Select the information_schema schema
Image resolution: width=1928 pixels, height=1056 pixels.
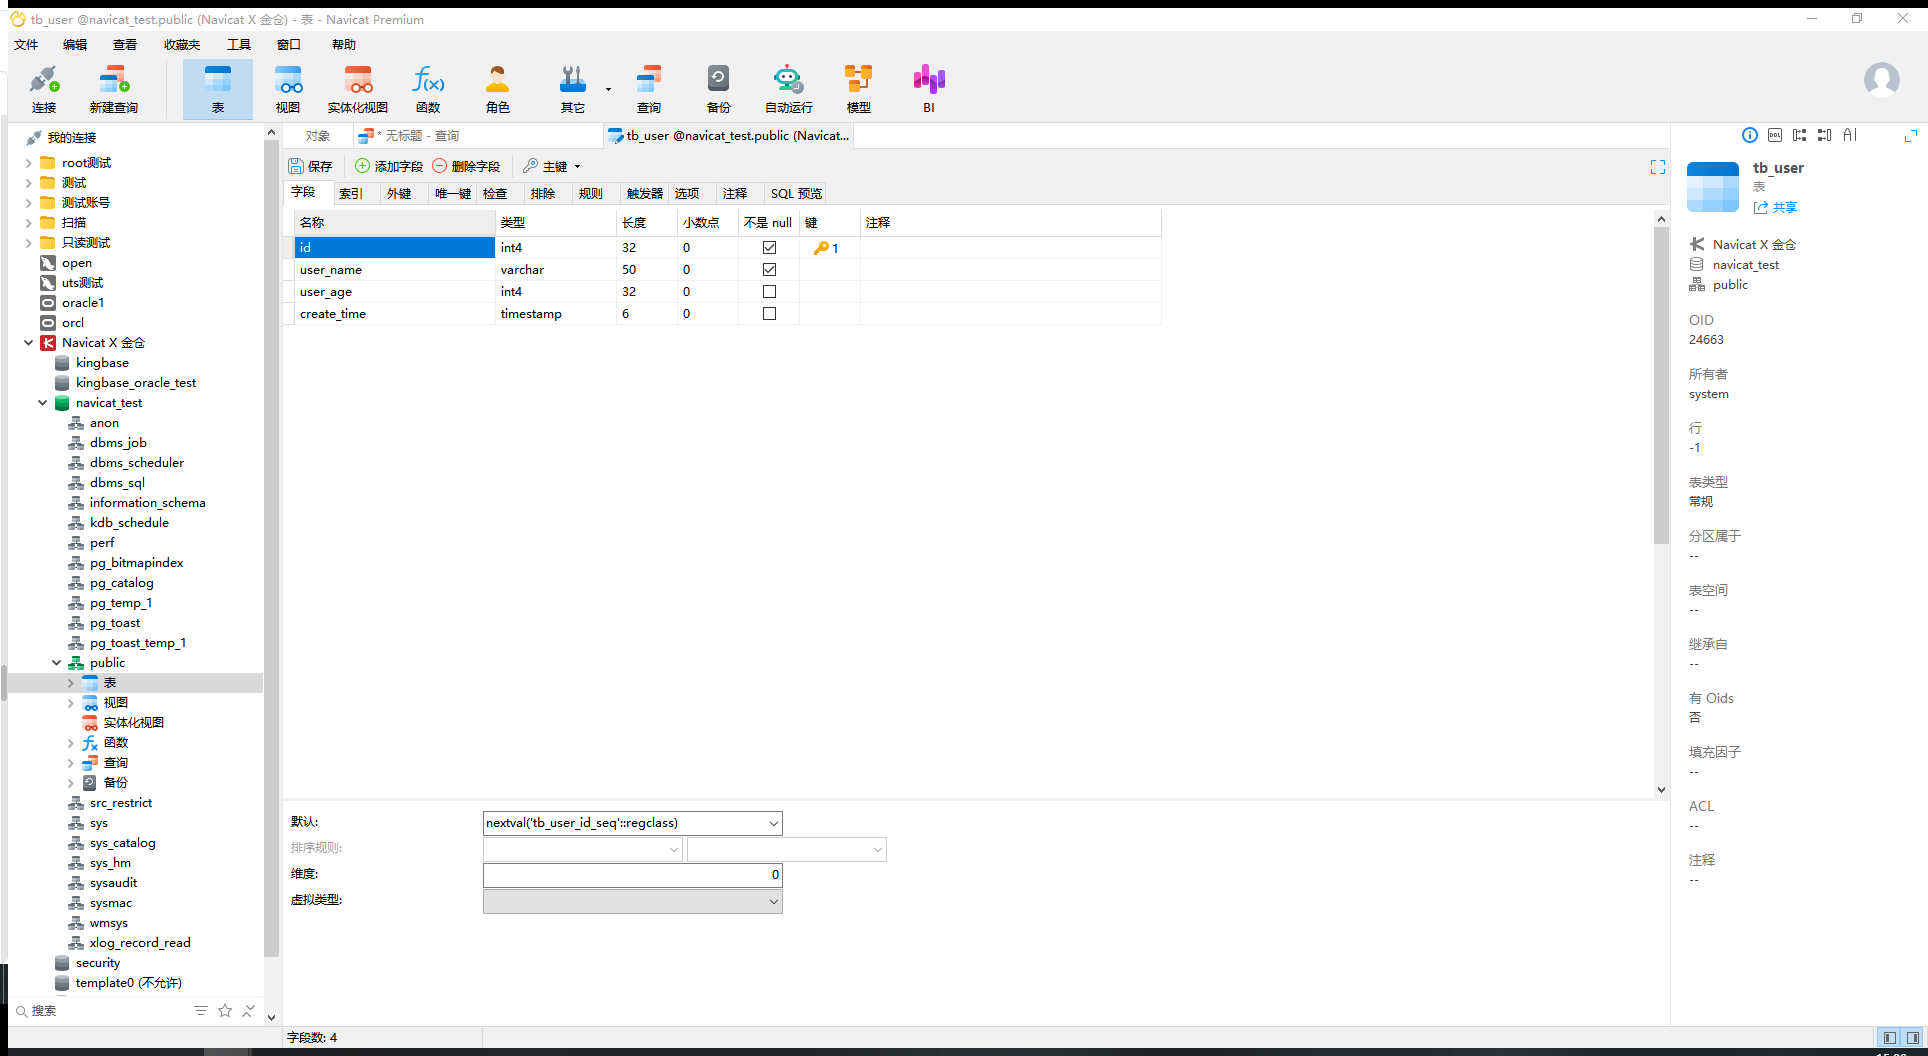(148, 503)
